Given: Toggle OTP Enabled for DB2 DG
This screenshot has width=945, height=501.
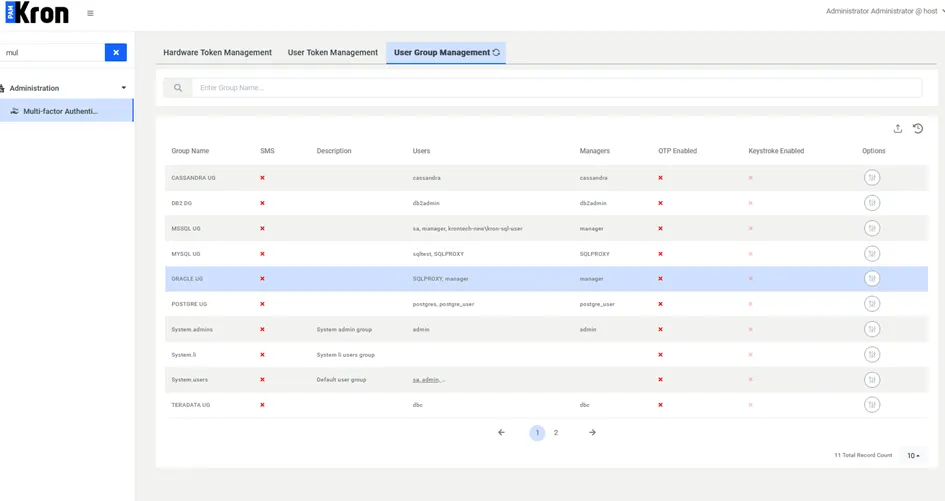Looking at the screenshot, I should tap(661, 203).
